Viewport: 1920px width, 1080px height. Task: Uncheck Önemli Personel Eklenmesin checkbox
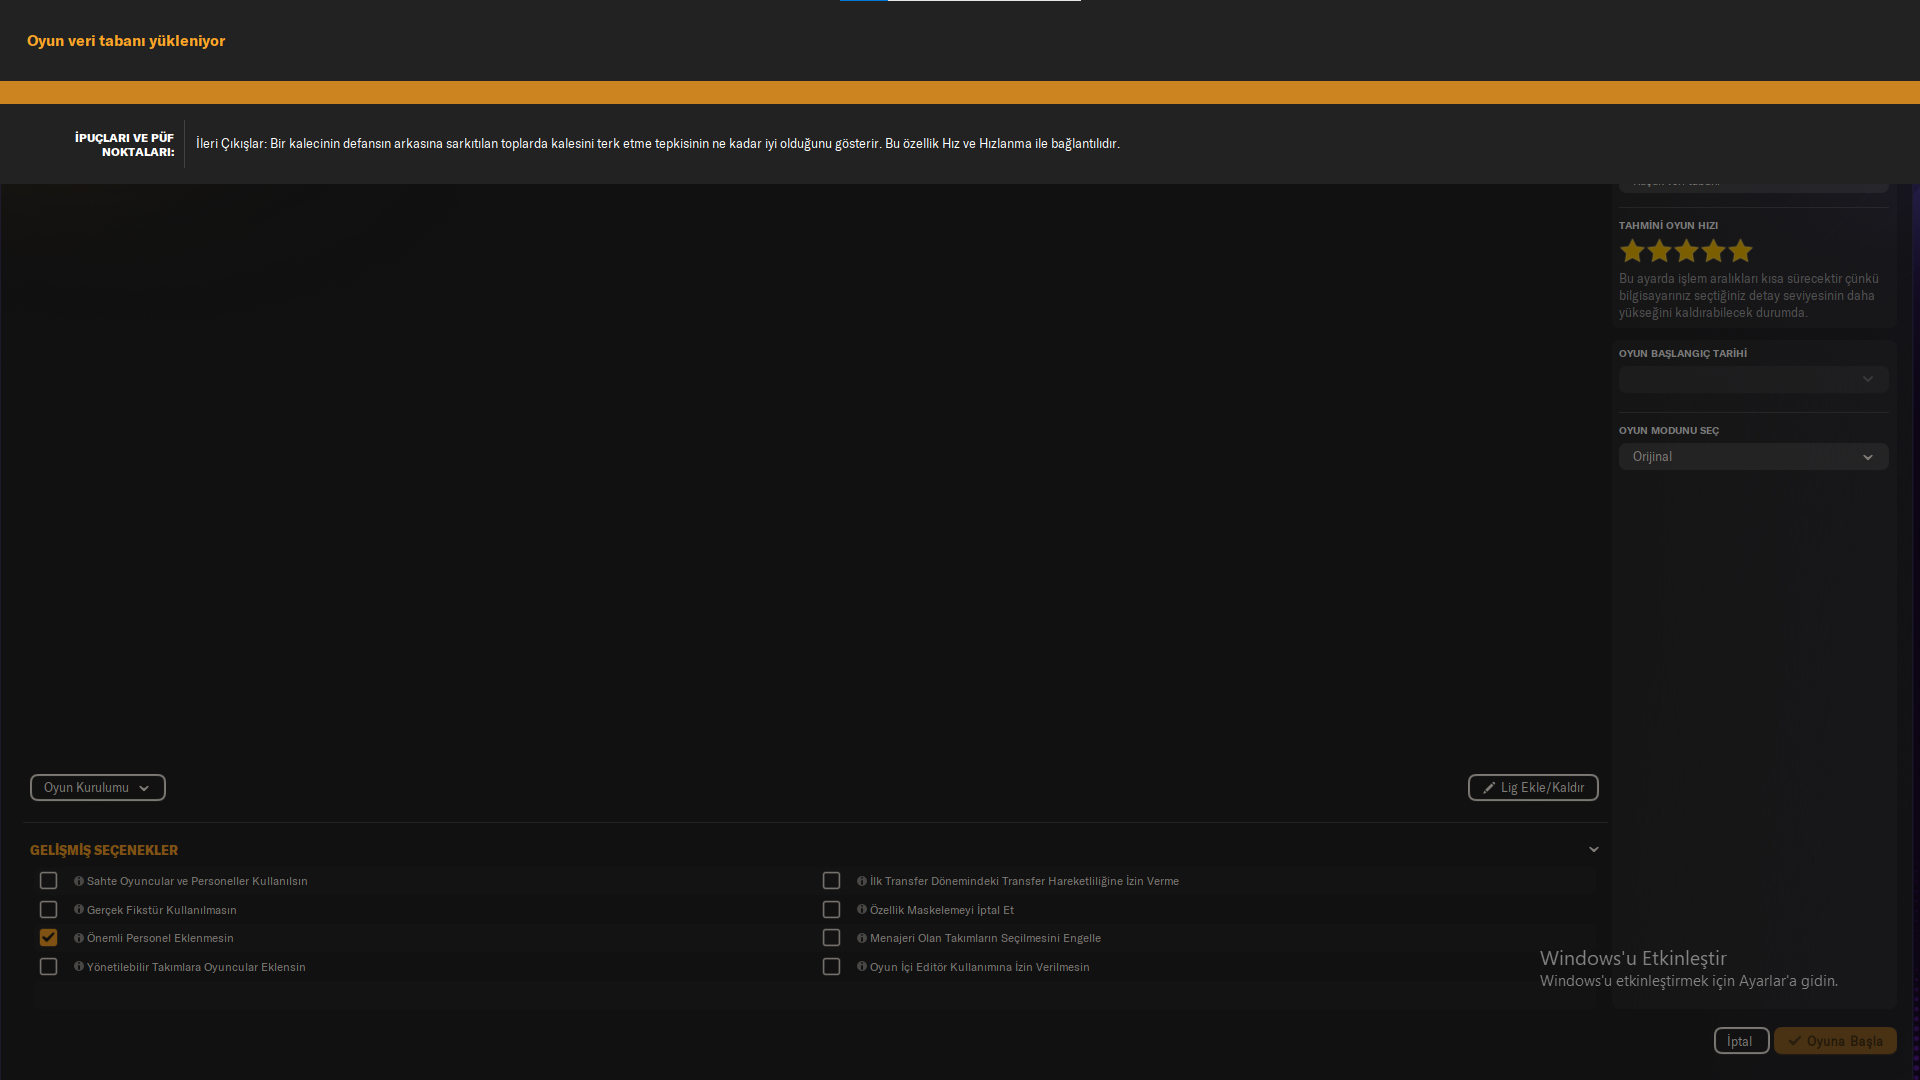click(48, 938)
